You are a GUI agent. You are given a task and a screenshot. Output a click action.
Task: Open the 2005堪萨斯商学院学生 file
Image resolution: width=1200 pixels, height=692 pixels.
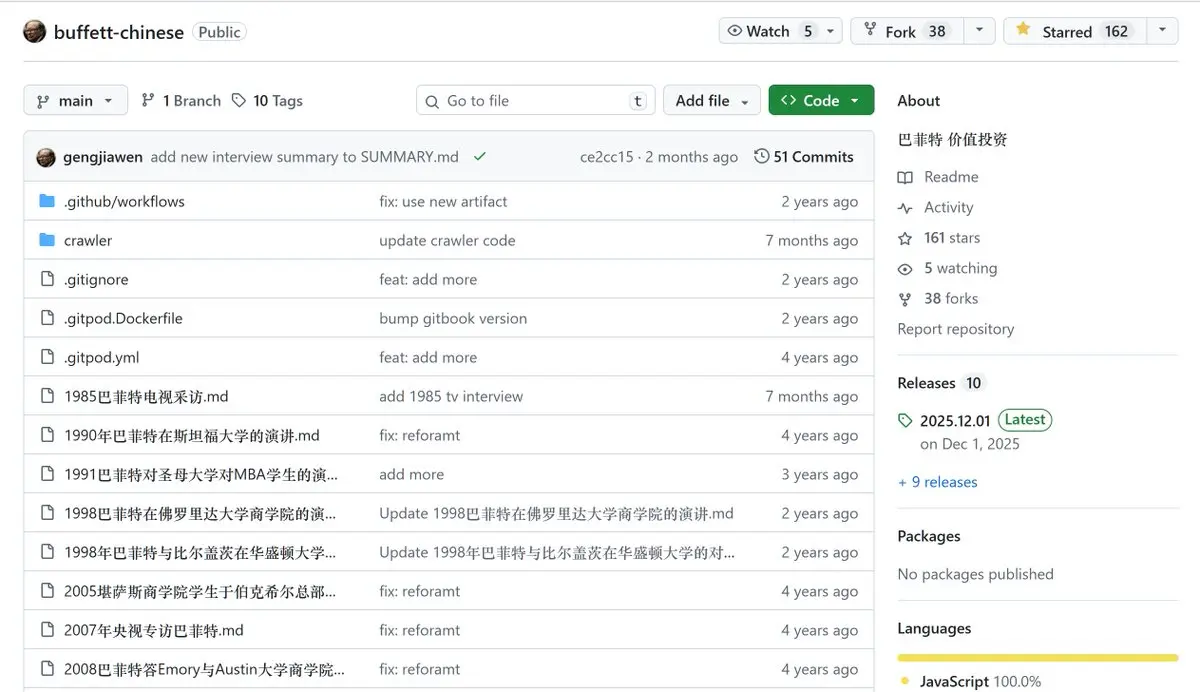point(200,592)
